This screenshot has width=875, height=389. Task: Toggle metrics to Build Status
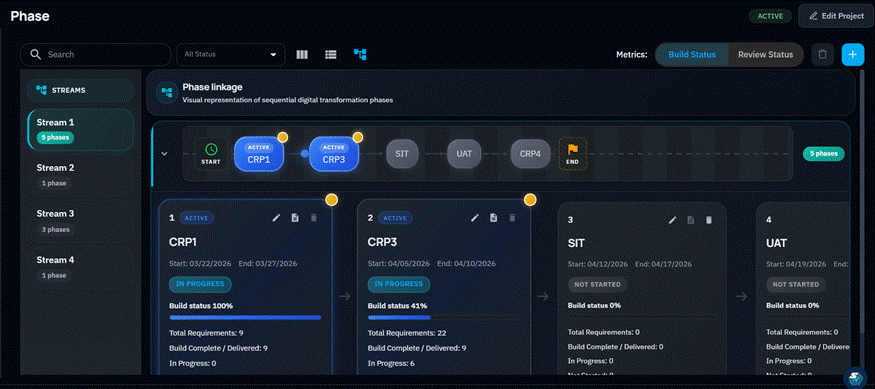[x=692, y=55]
